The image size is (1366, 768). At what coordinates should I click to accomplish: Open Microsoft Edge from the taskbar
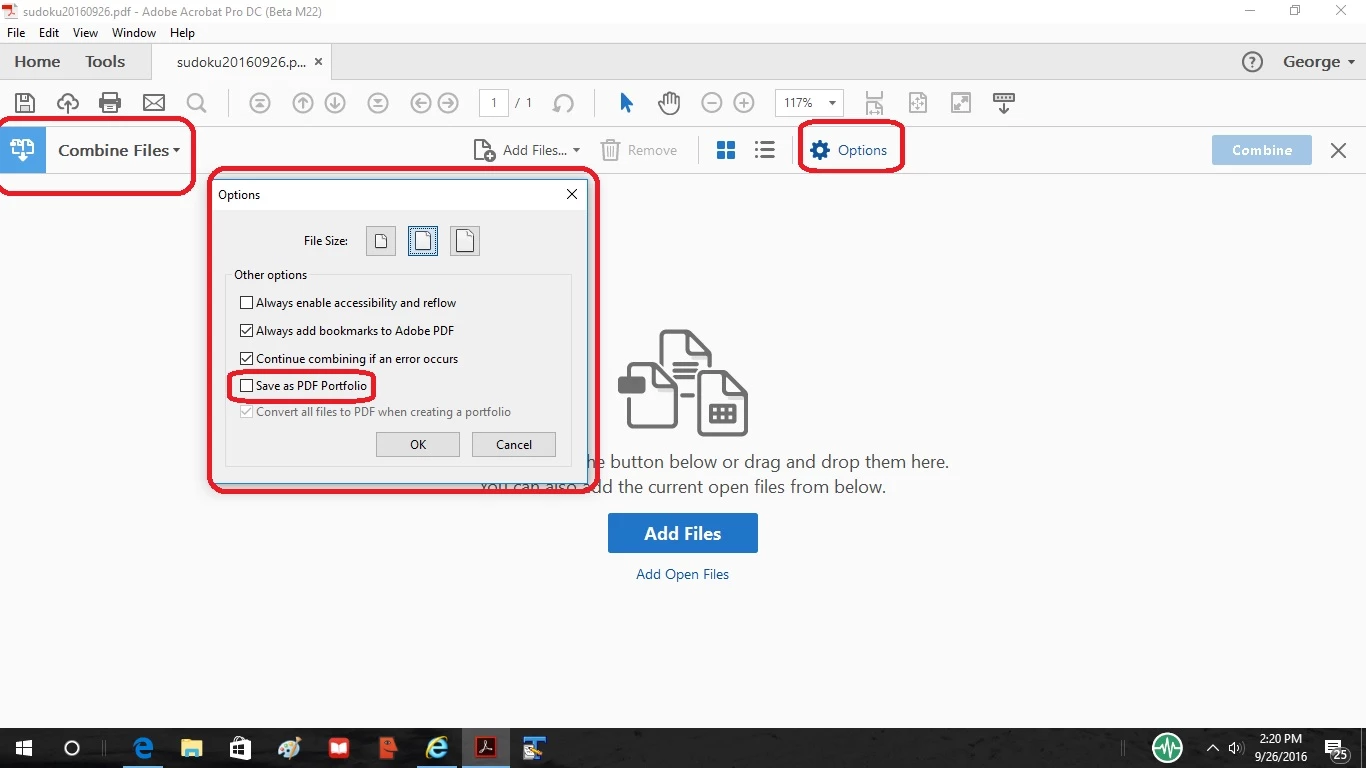[x=143, y=748]
